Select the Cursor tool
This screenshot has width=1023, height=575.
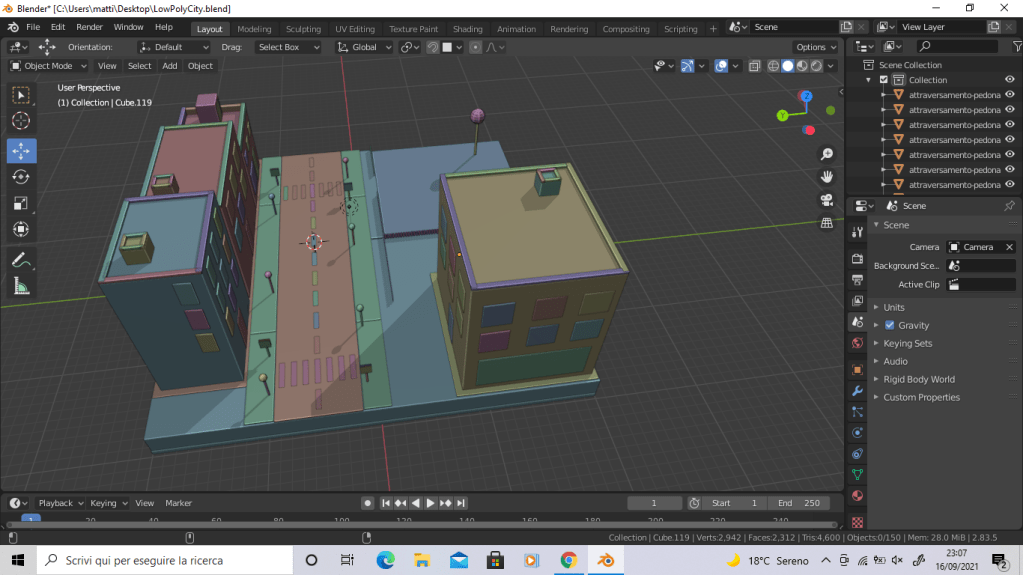pos(21,121)
